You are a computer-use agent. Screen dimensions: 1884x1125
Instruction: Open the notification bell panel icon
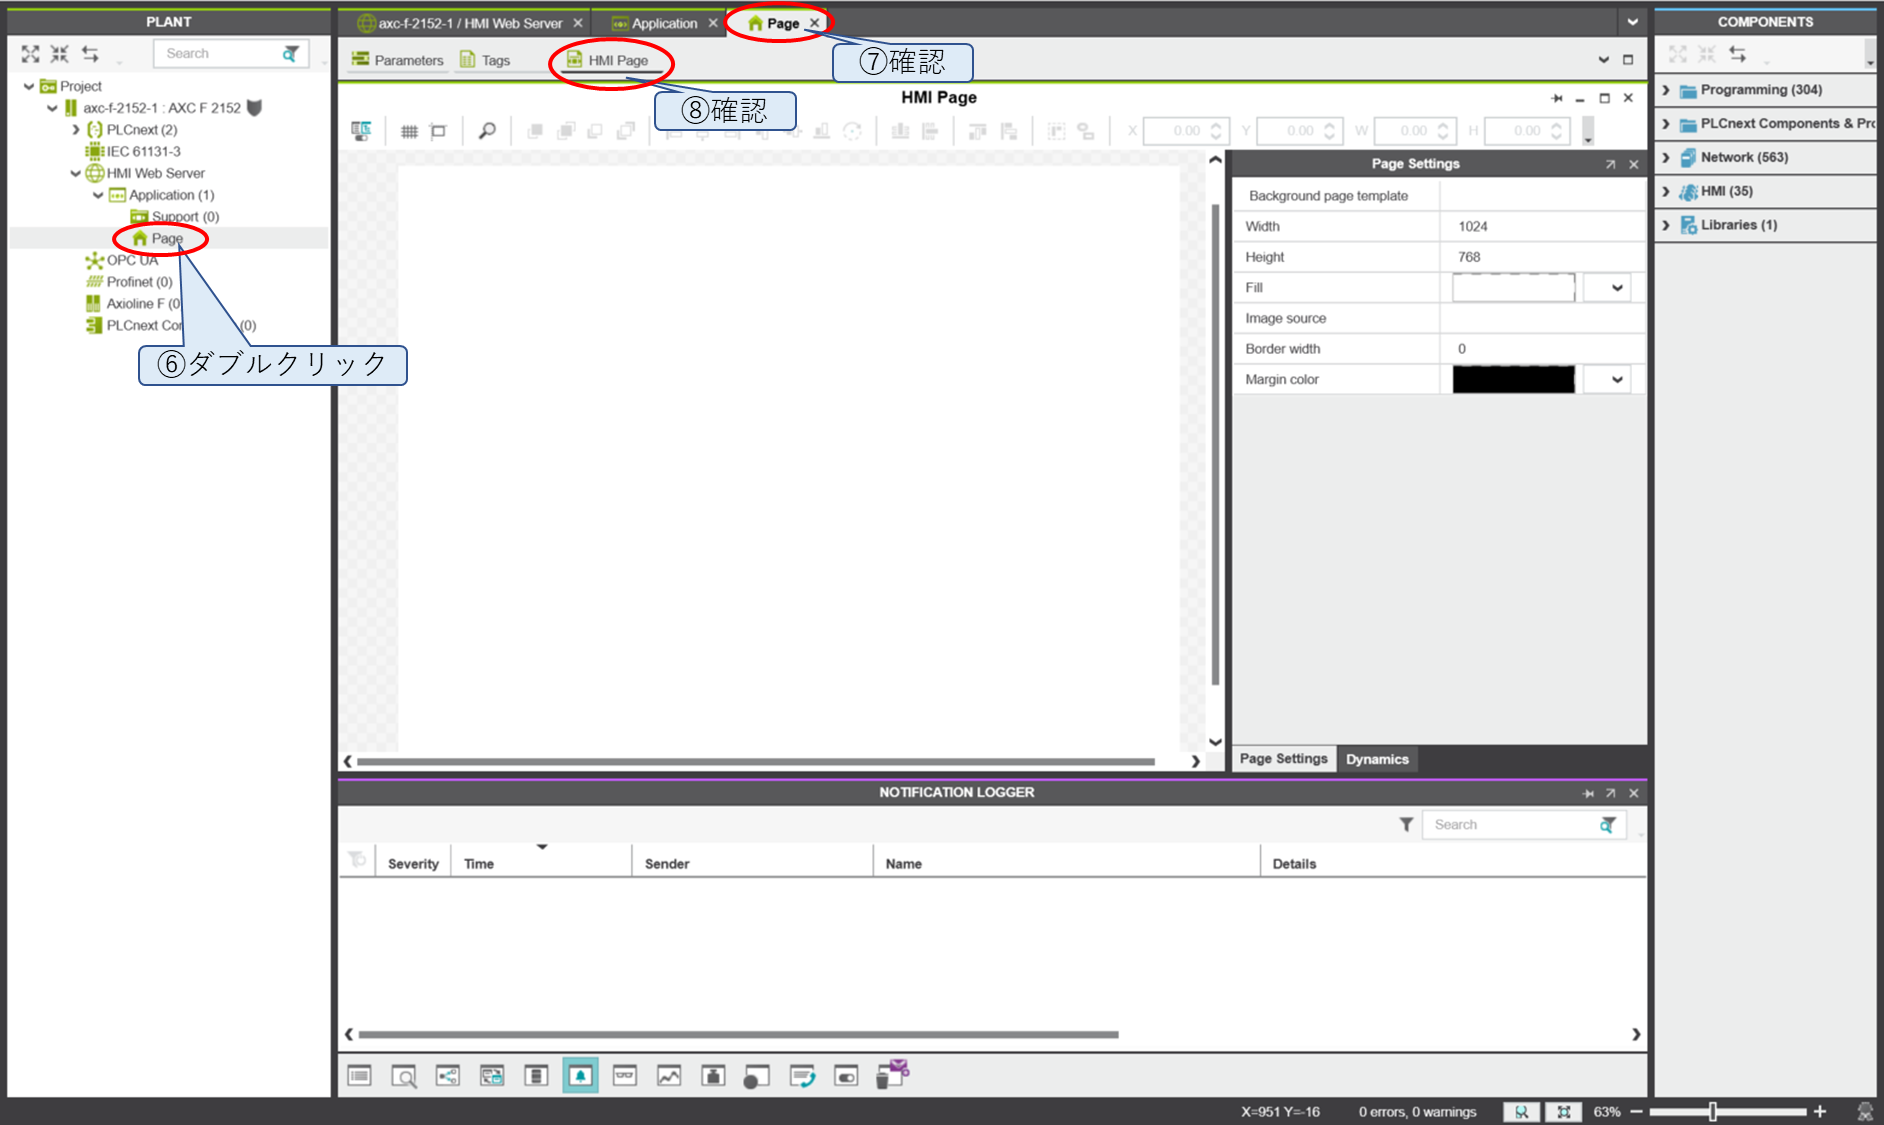pos(580,1076)
